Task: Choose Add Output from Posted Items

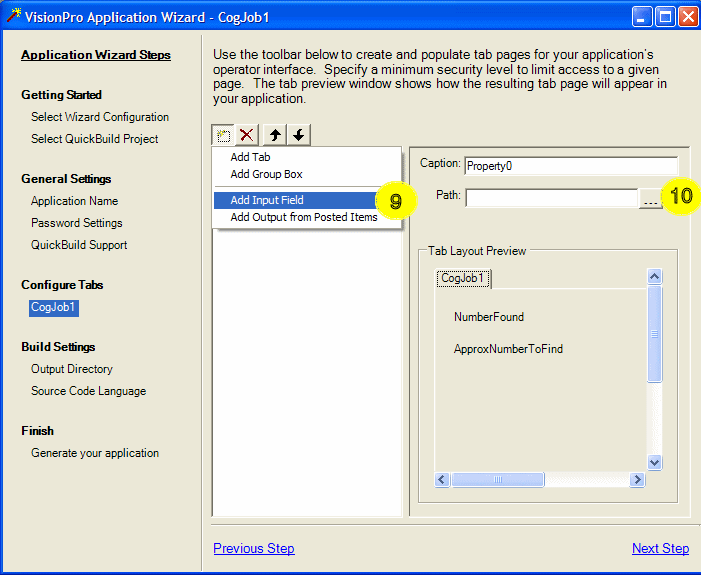Action: [304, 217]
